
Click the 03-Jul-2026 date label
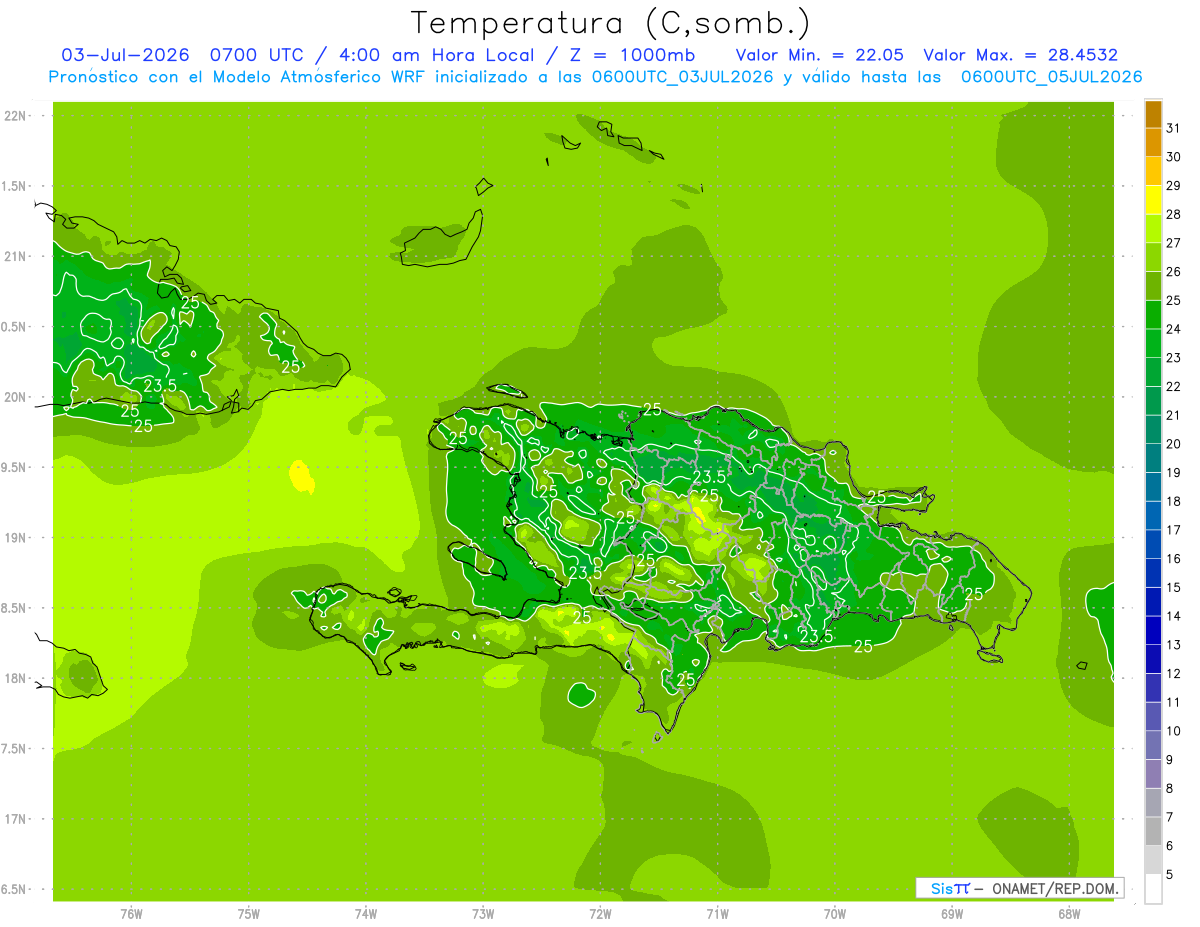(x=125, y=55)
